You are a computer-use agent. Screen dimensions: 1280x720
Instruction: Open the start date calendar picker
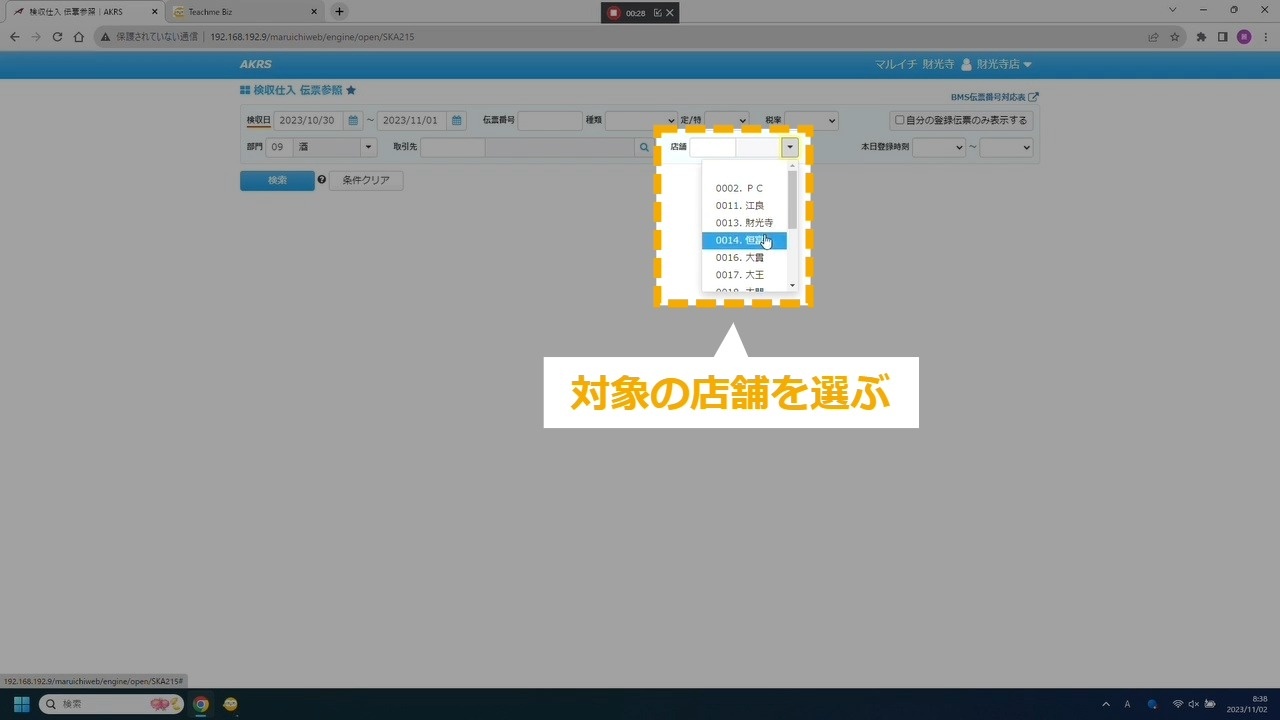353,120
